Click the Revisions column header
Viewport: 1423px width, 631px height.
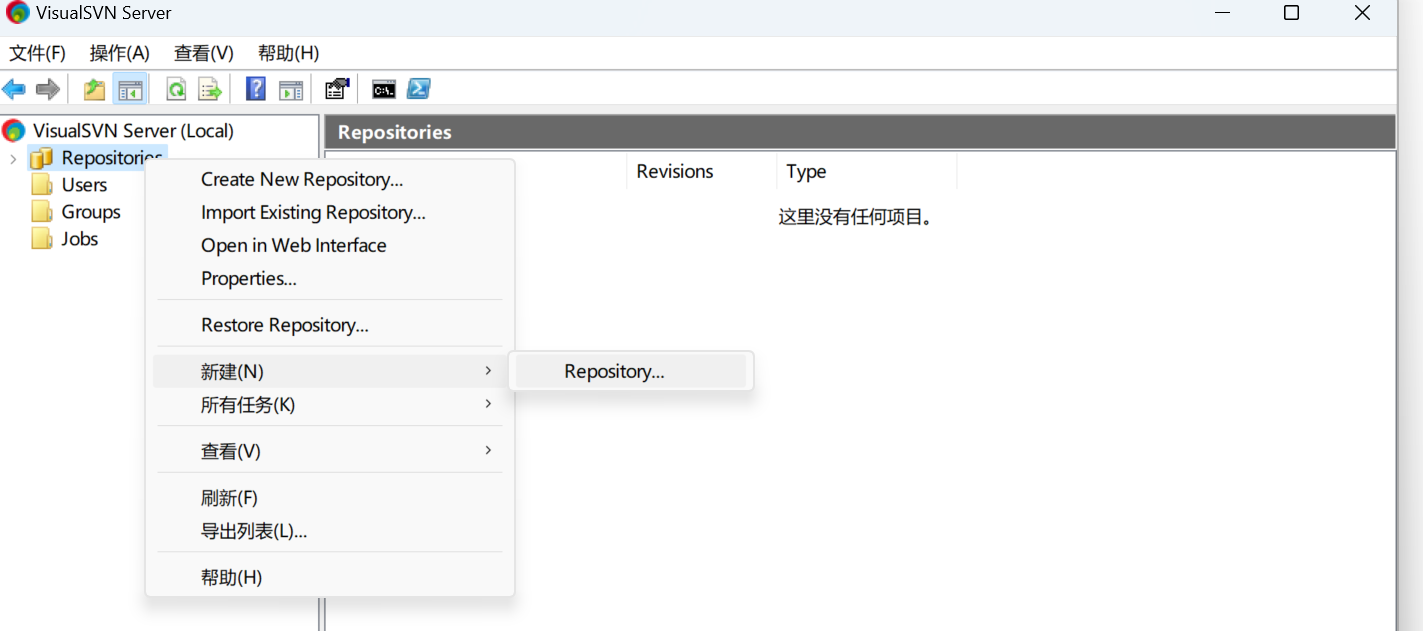[x=675, y=172]
